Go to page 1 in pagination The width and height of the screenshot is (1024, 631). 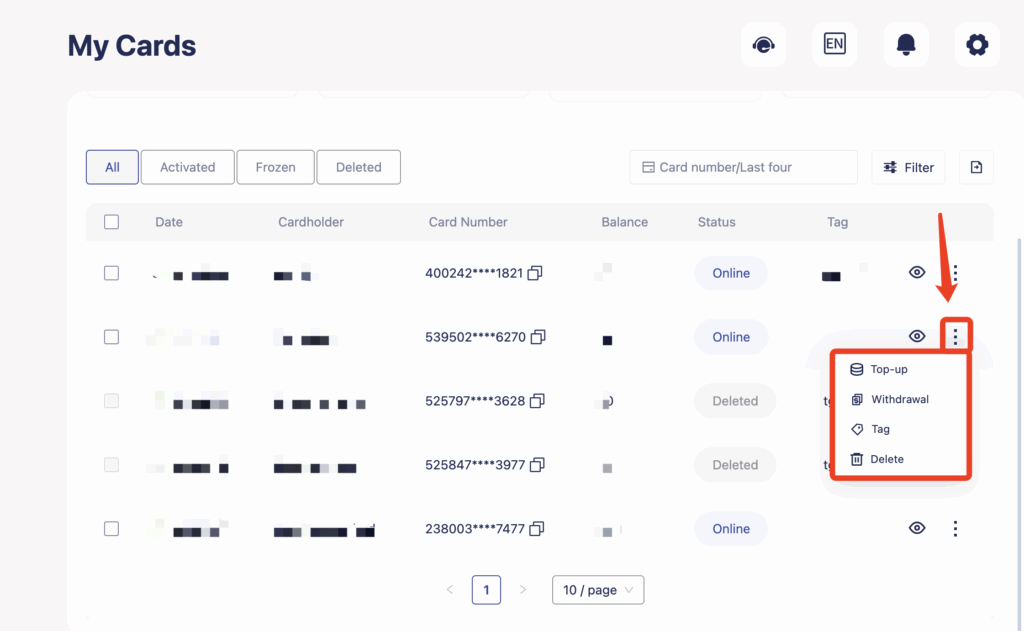[x=486, y=590]
